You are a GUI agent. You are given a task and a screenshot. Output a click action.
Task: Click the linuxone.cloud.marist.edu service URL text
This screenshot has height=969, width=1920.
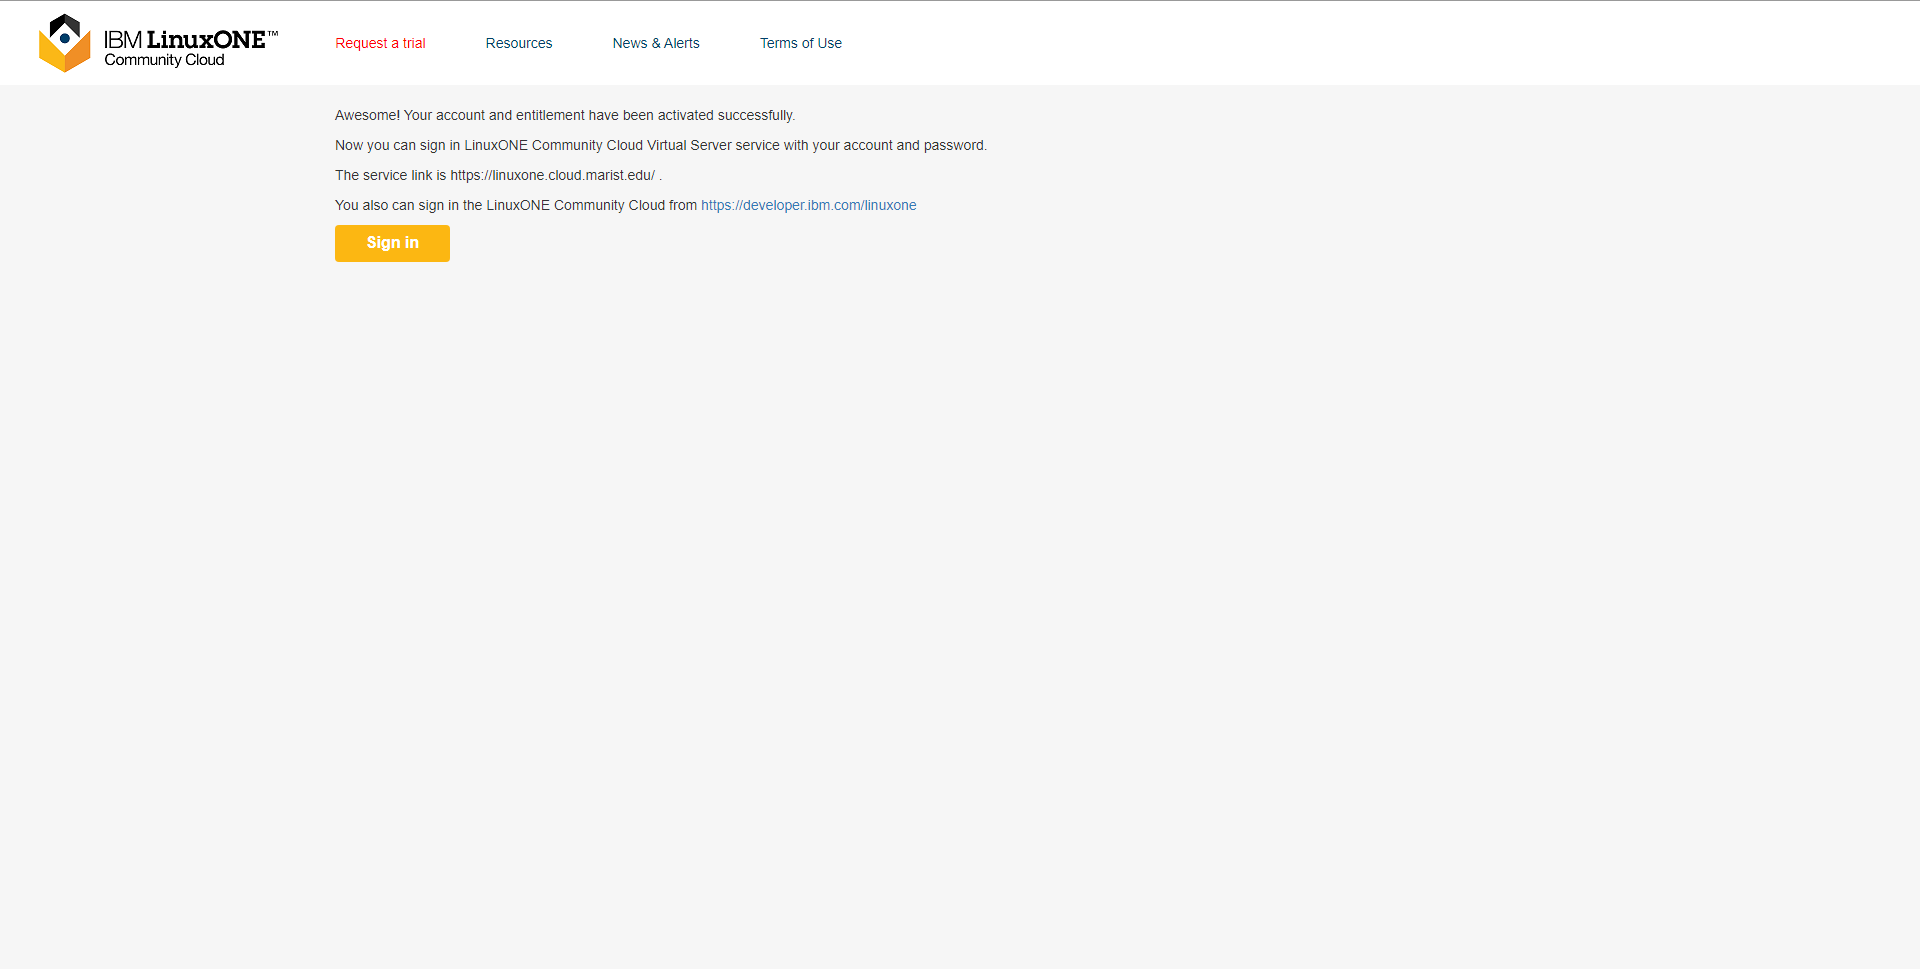552,175
